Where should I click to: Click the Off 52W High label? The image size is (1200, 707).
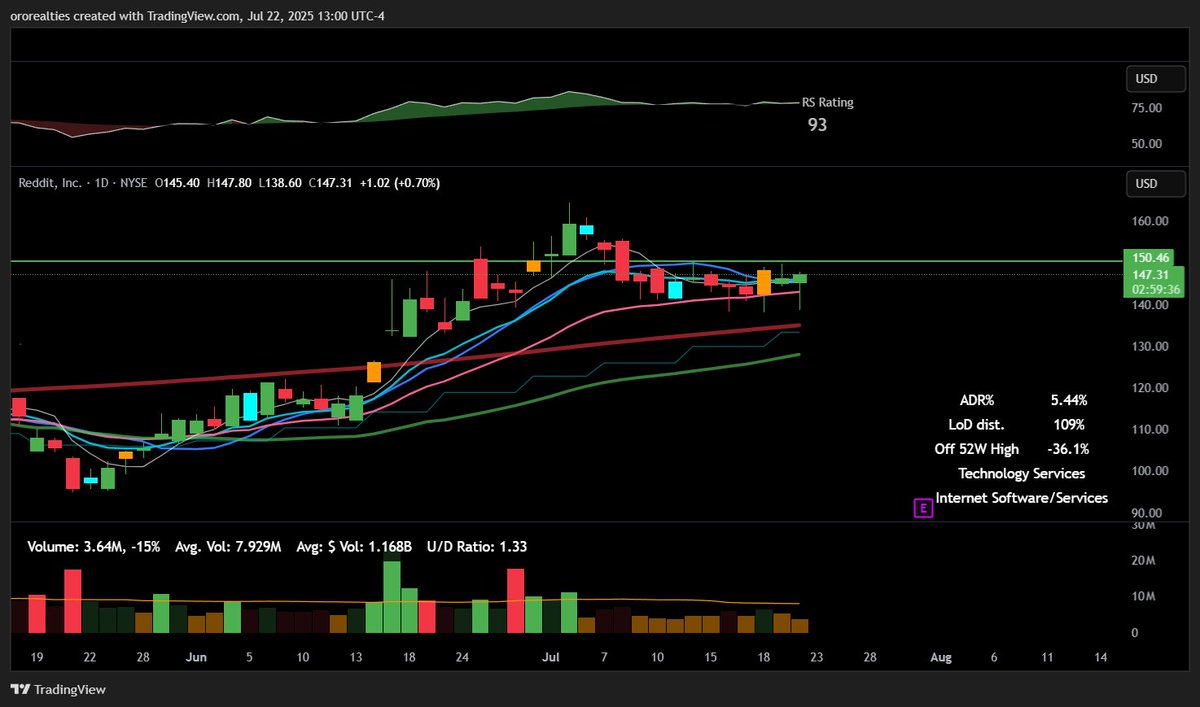977,449
